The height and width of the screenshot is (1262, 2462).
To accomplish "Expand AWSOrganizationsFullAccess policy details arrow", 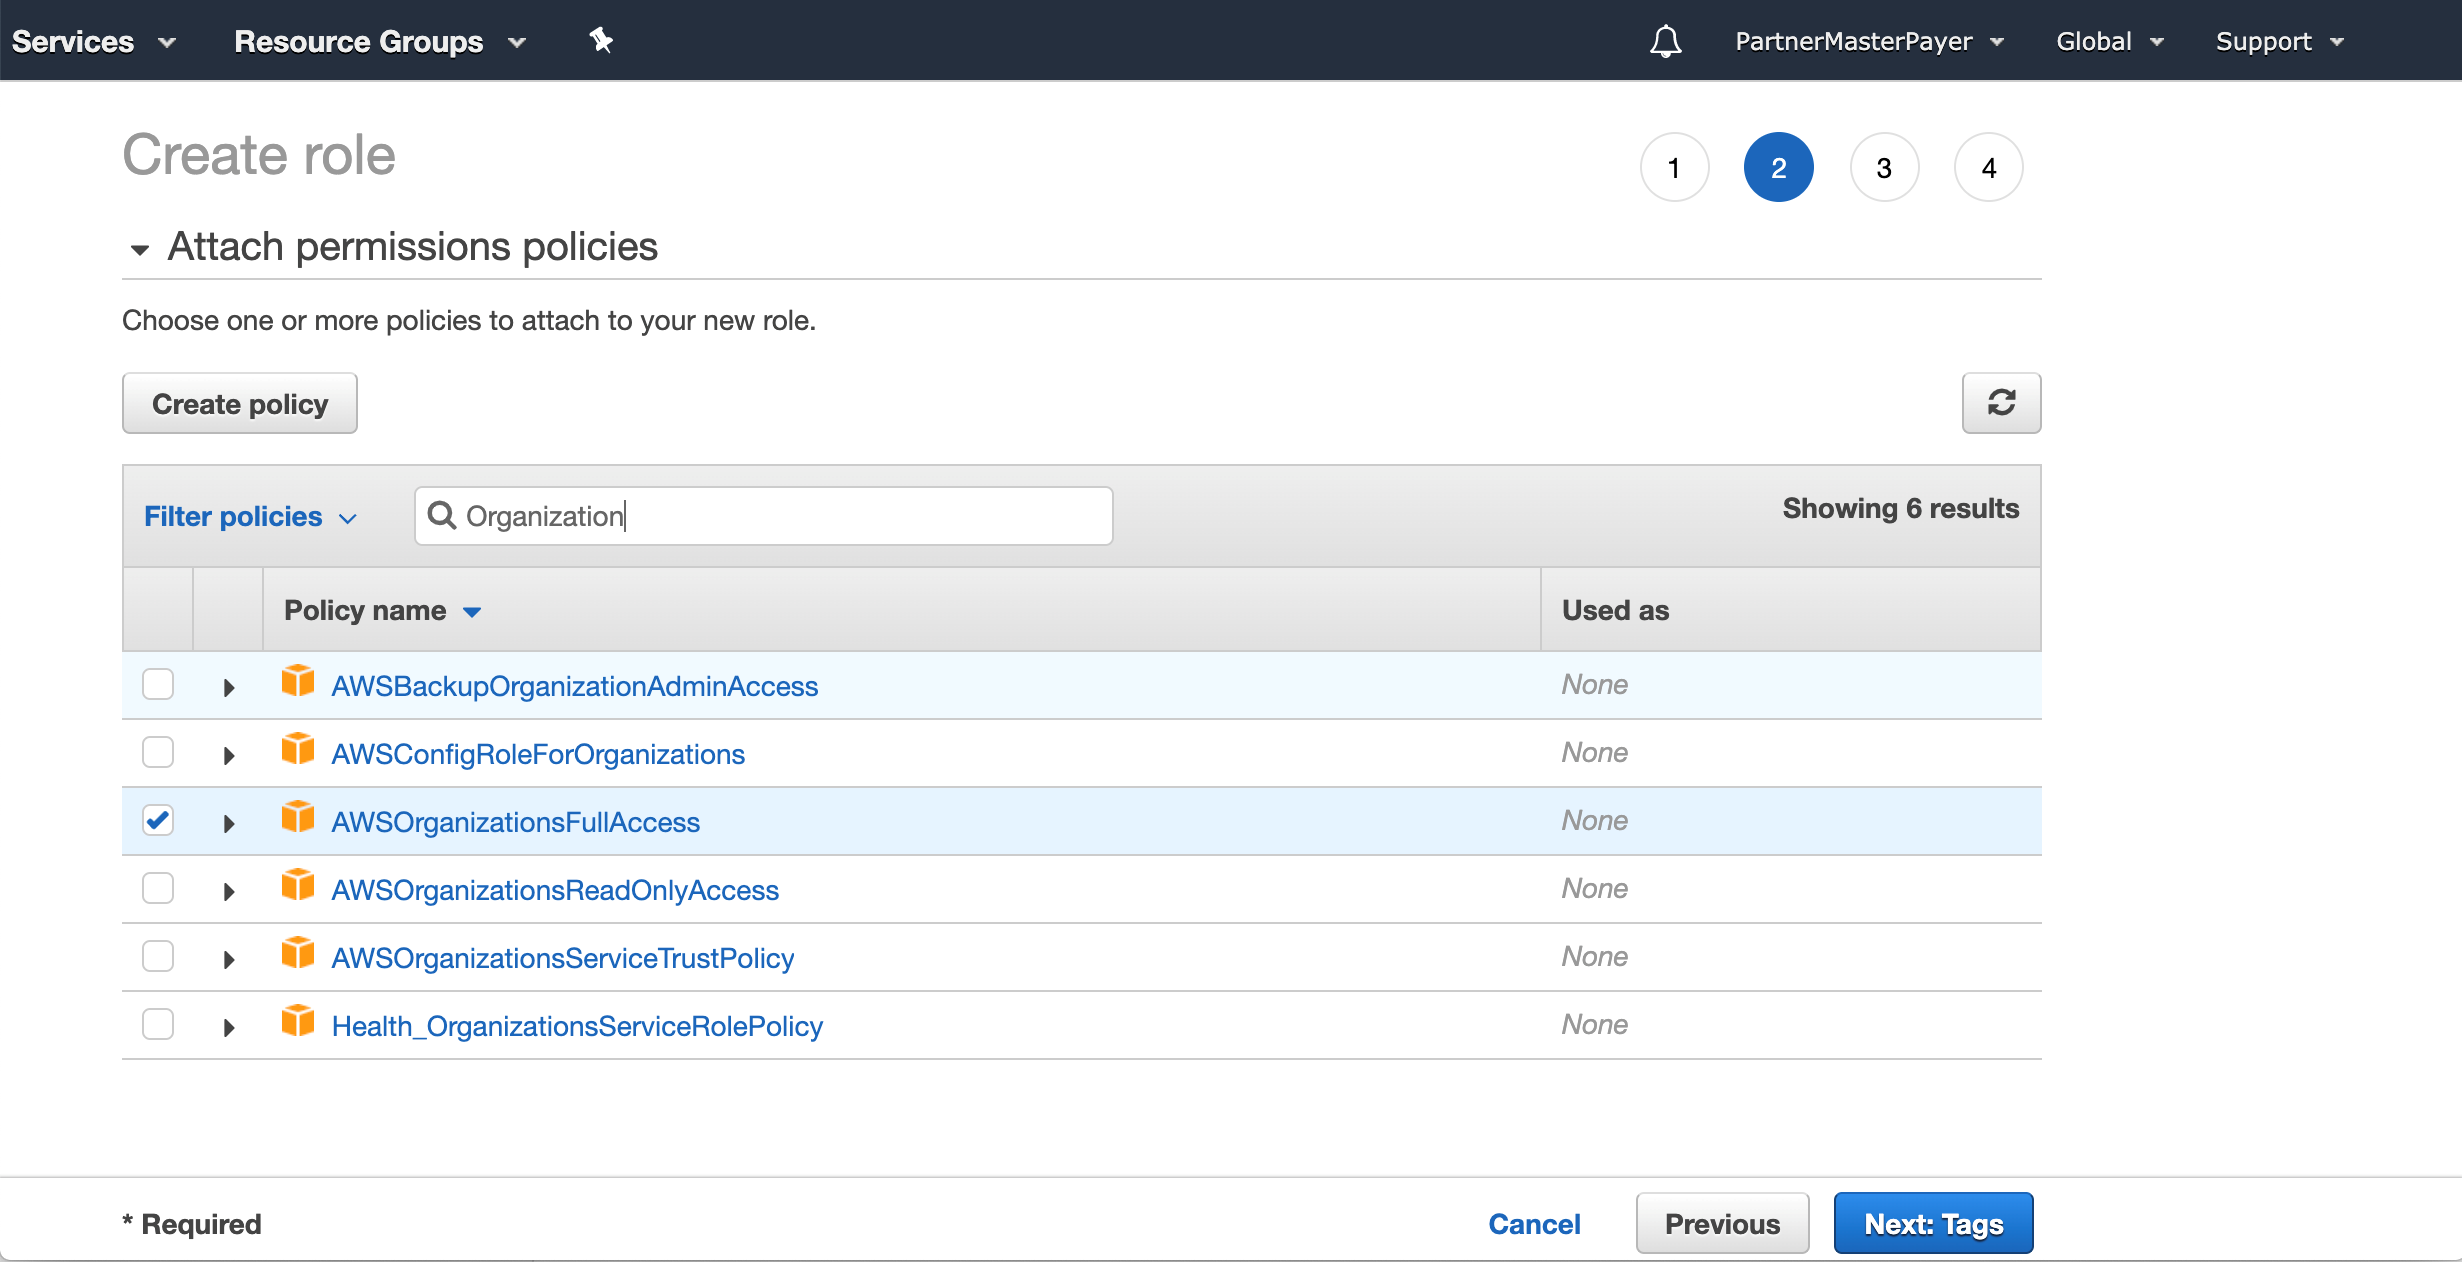I will coord(229,823).
